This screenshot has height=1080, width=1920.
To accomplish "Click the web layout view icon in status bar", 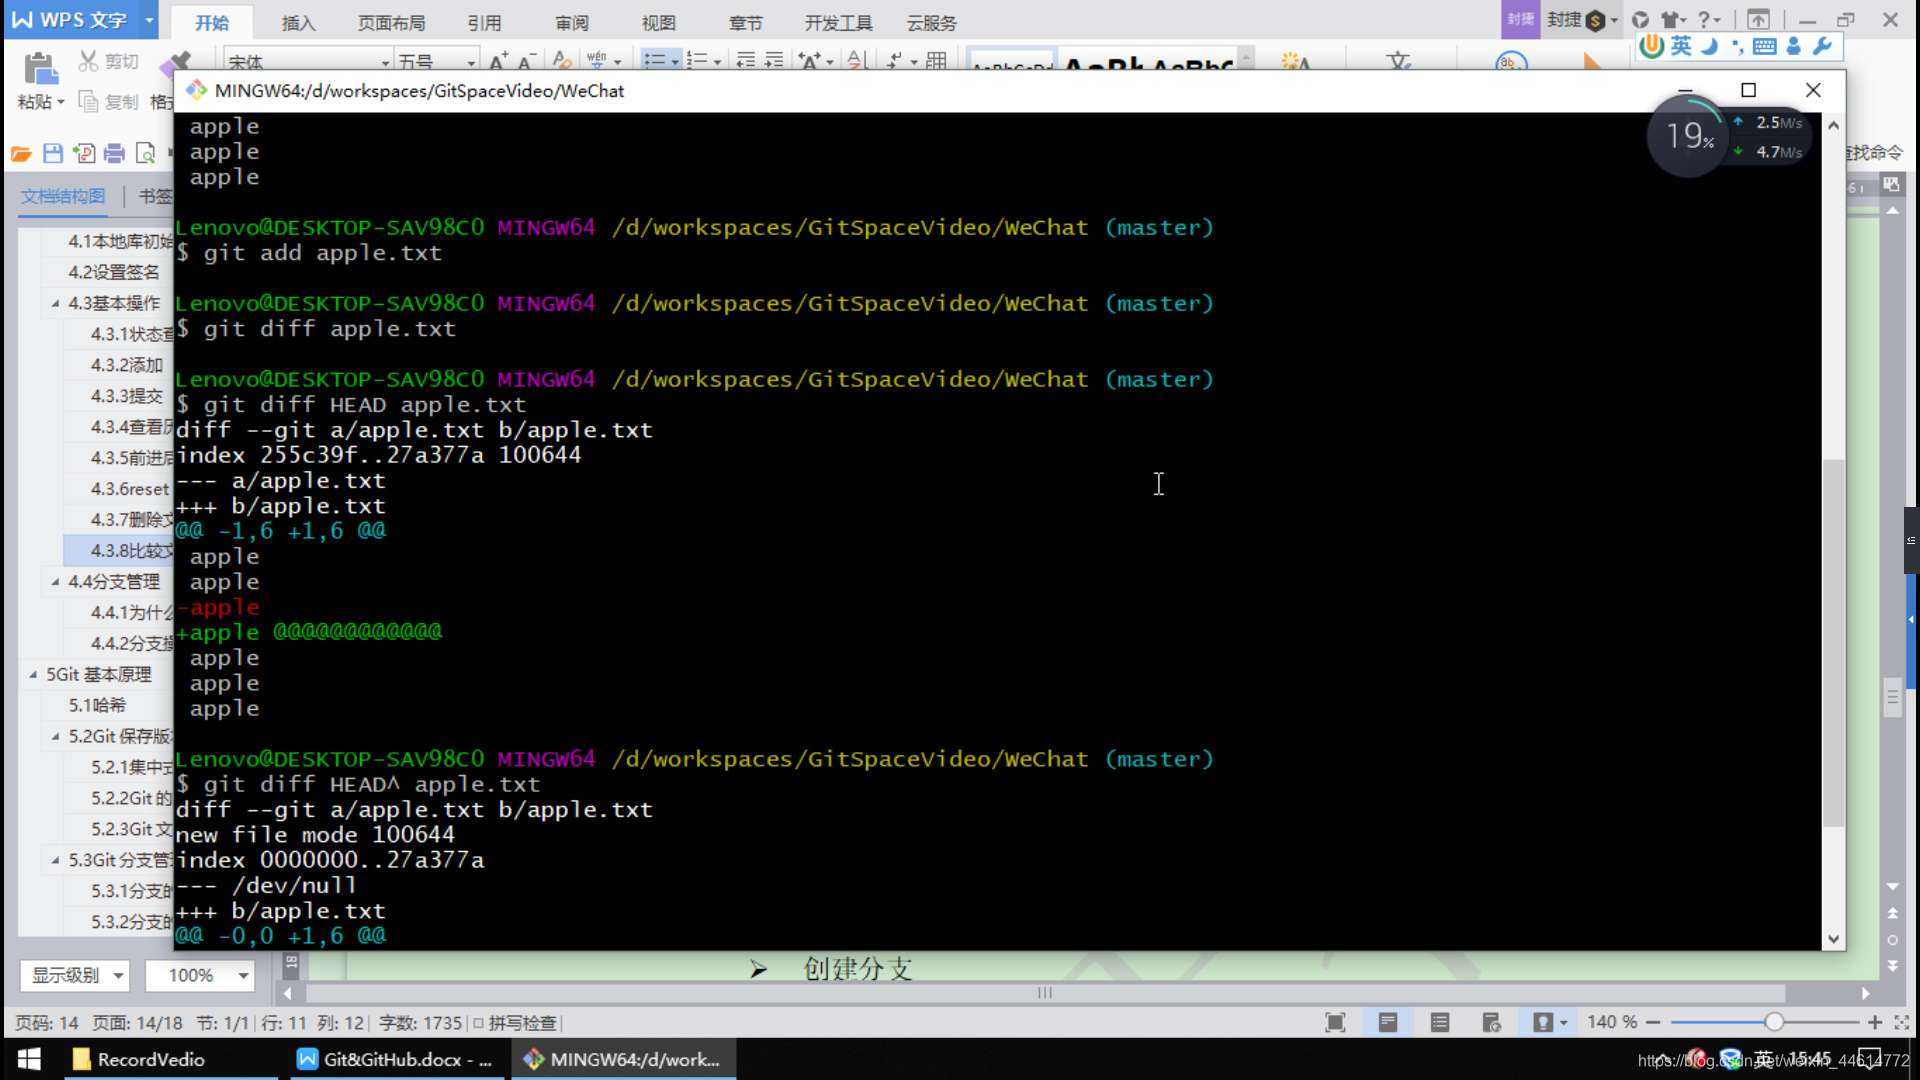I will pyautogui.click(x=1492, y=1022).
